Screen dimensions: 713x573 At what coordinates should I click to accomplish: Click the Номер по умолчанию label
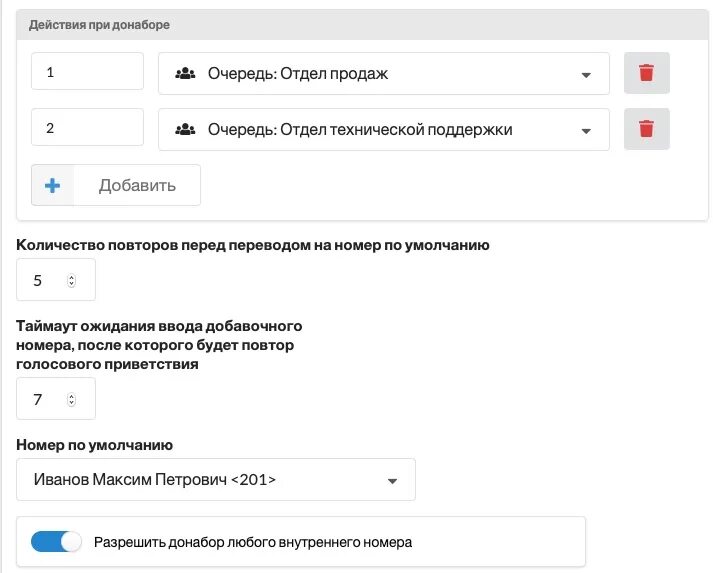95,445
